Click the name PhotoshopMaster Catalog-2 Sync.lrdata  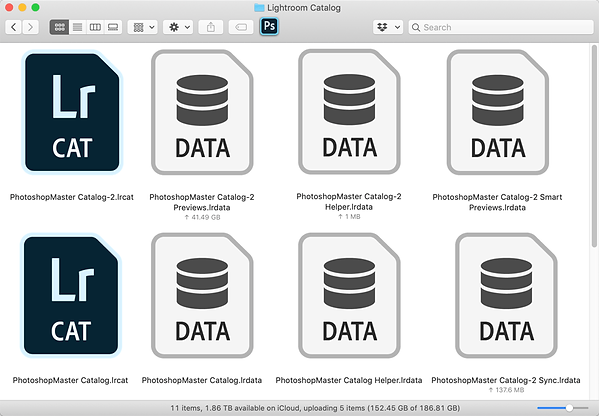(x=506, y=380)
